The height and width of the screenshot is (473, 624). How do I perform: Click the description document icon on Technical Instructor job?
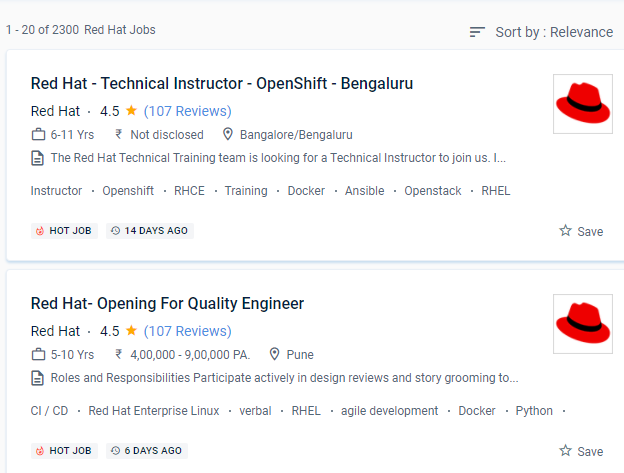pyautogui.click(x=38, y=158)
